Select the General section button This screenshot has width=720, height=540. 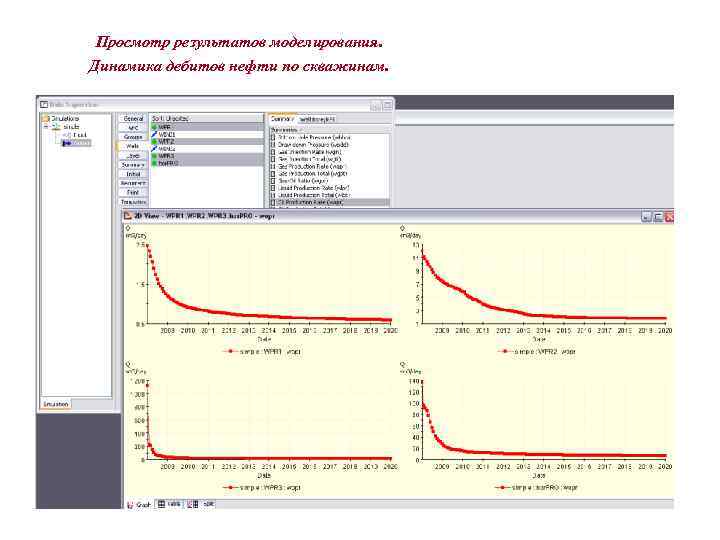(133, 118)
